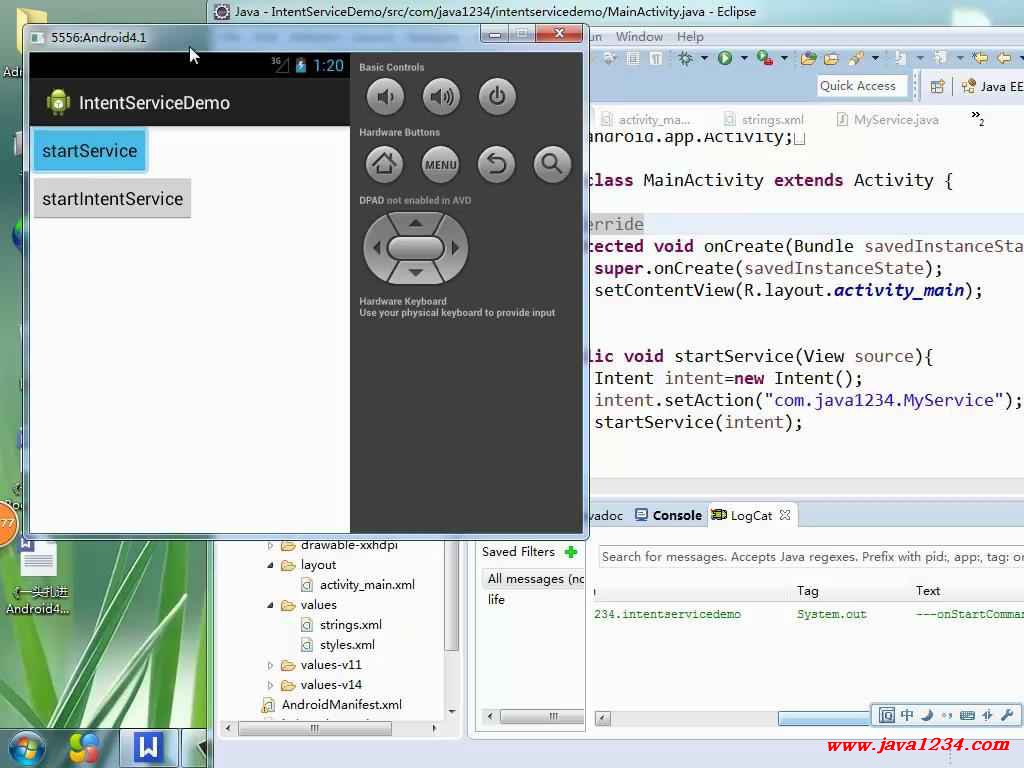Tap the DPAD left arrow
Image resolution: width=1024 pixels, height=768 pixels.
click(376, 248)
